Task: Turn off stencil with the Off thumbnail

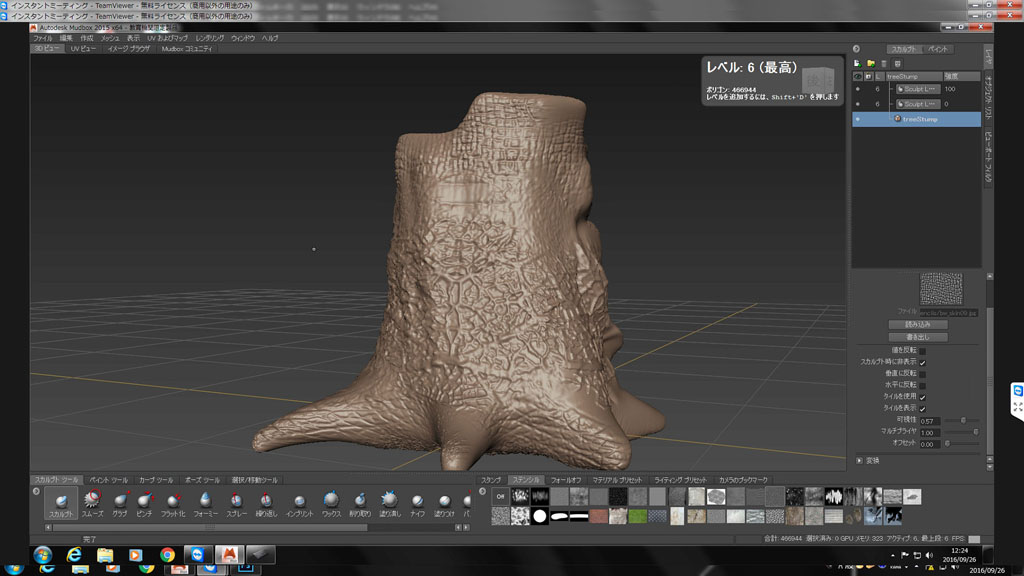Action: pyautogui.click(x=500, y=496)
